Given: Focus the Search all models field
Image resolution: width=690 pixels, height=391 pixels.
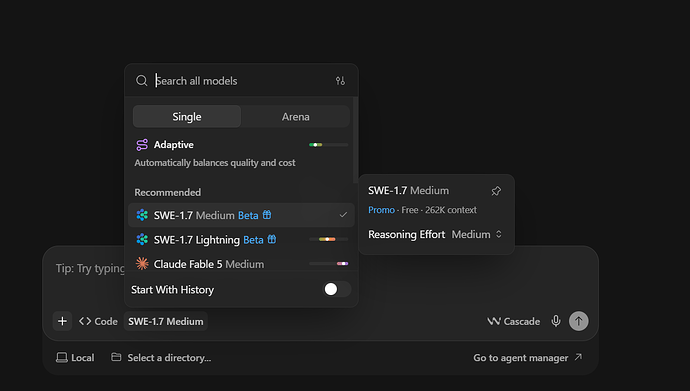Looking at the screenshot, I should pos(242,80).
